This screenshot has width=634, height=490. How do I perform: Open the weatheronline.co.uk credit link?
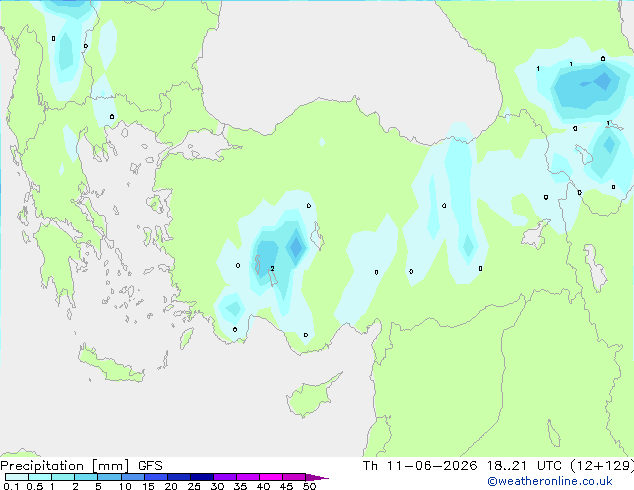550,481
